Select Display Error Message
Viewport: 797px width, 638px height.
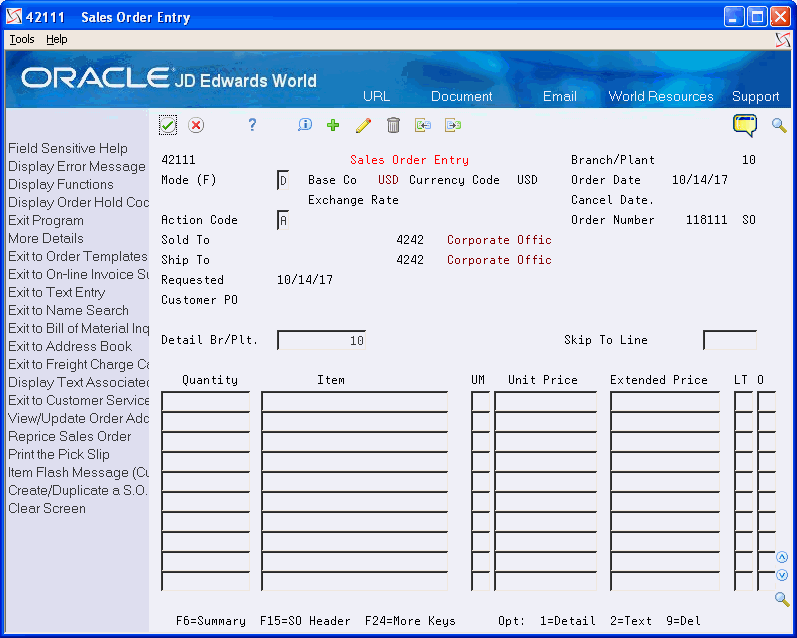(77, 166)
